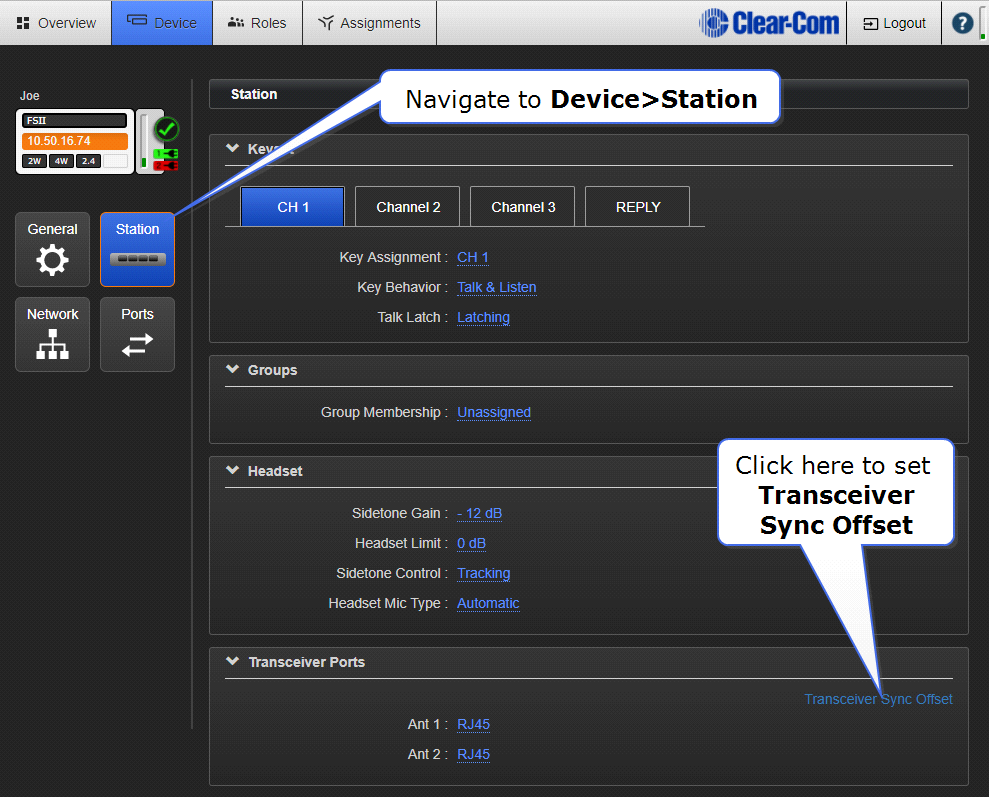Change Ant 1 RJ45 setting
The height and width of the screenshot is (797, 989).
[x=473, y=724]
